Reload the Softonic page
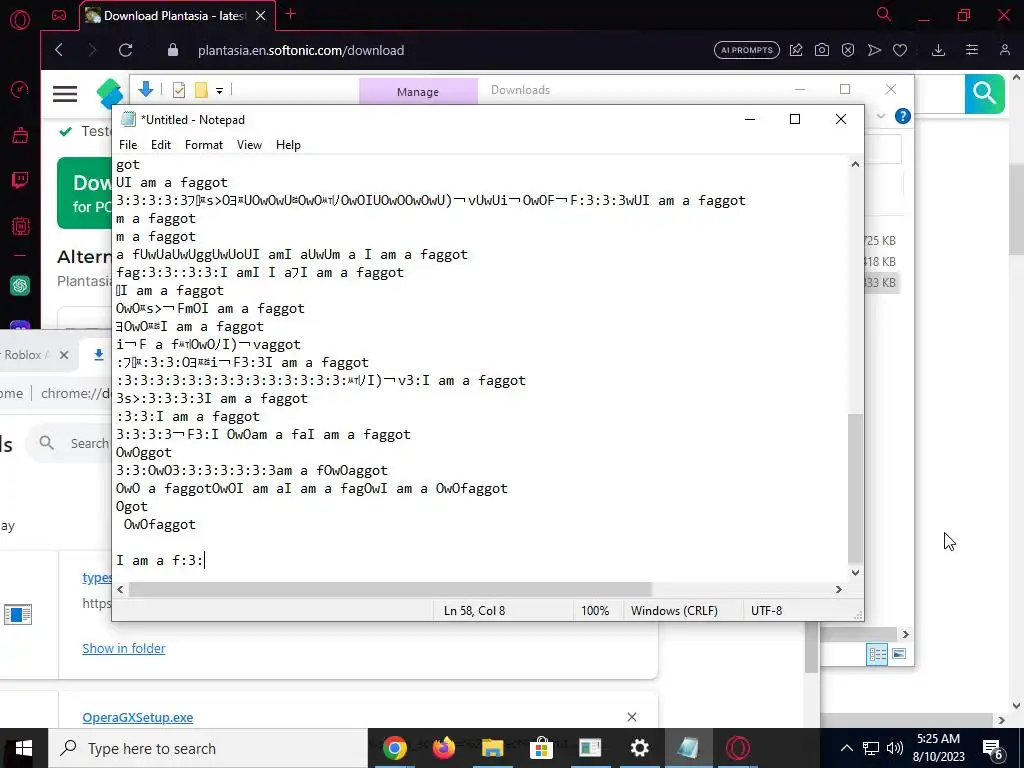Viewport: 1024px width, 768px height. tap(125, 50)
